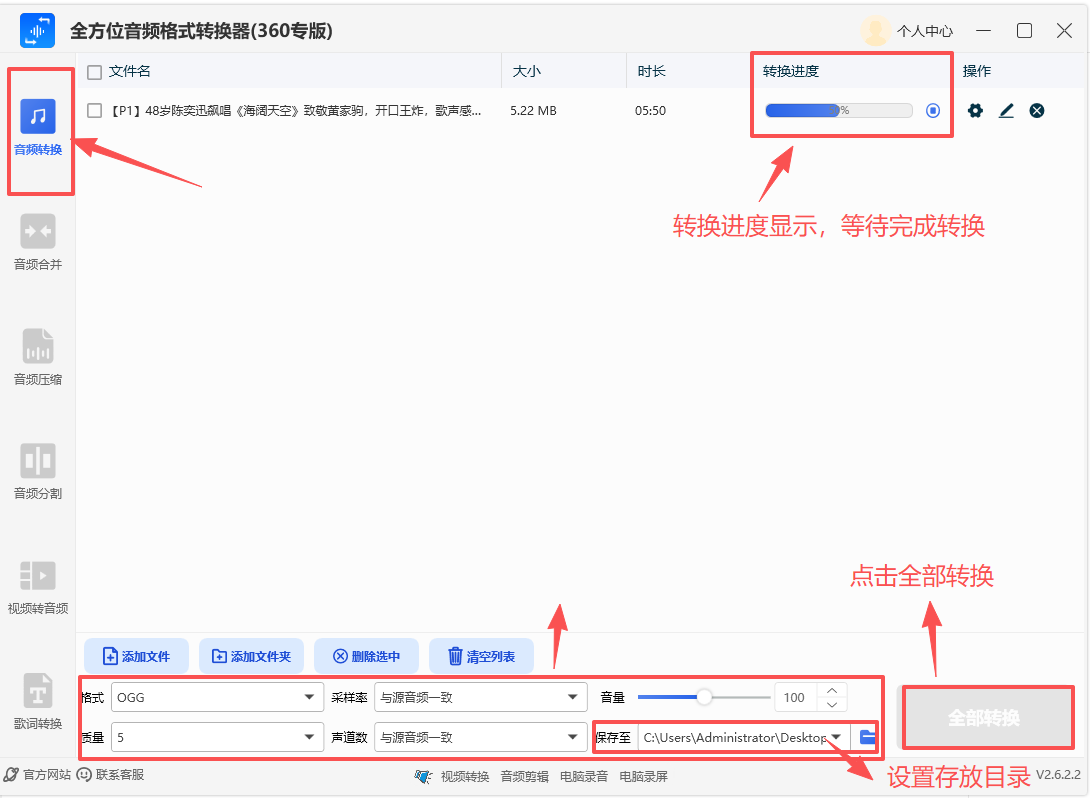Open 电脑录屏 from the status bar

tap(644, 776)
